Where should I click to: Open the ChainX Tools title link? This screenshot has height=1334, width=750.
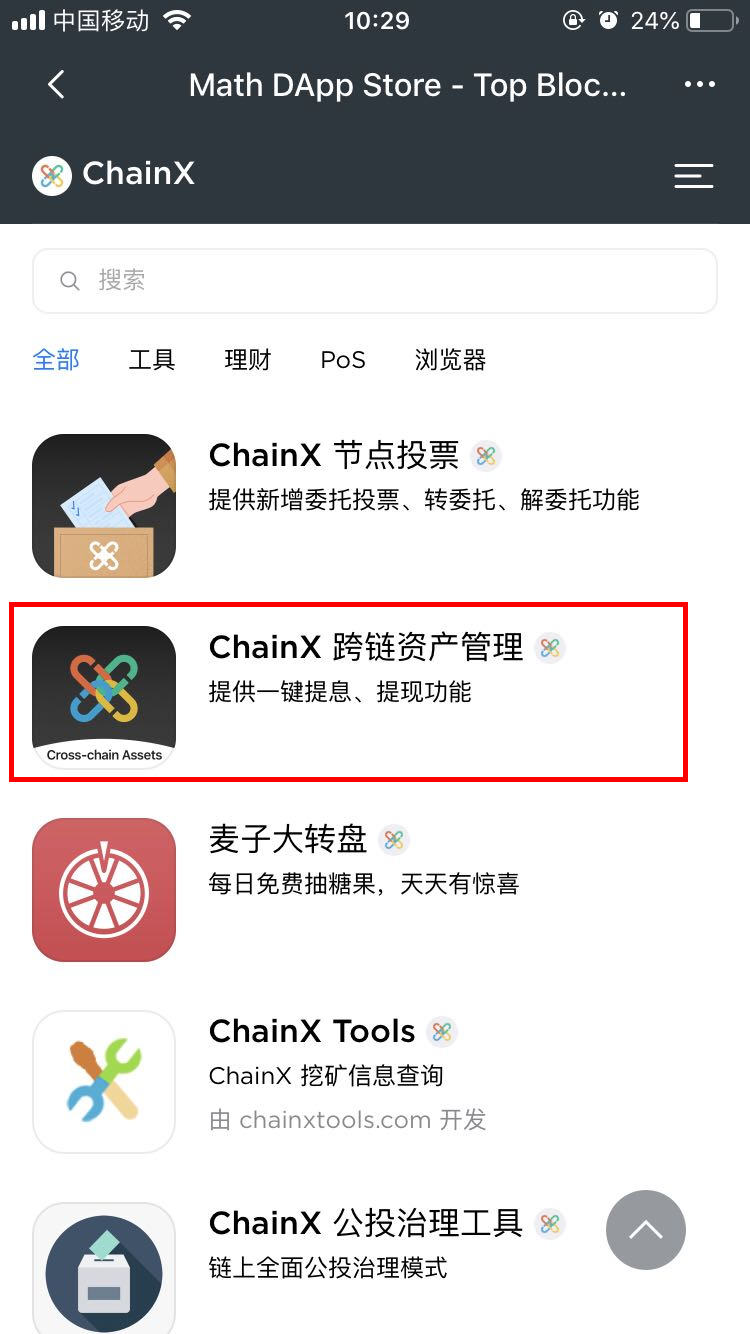click(x=312, y=1031)
